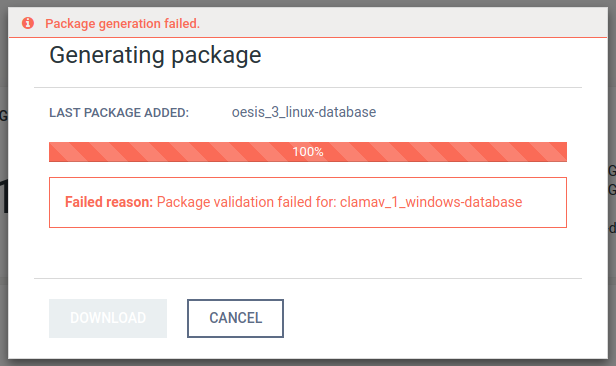Click the red info icon in alert banner
The width and height of the screenshot is (616, 366).
(x=28, y=23)
